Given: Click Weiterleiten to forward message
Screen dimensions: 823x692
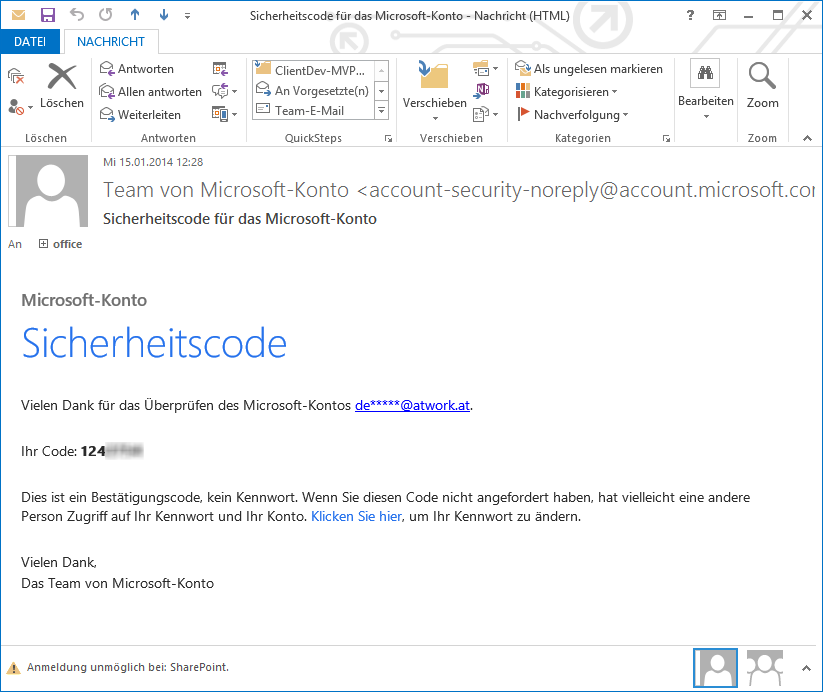Looking at the screenshot, I should click(x=140, y=114).
